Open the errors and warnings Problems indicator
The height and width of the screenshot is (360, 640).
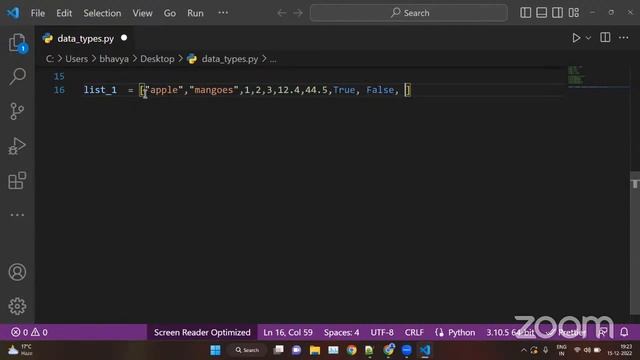[29, 332]
